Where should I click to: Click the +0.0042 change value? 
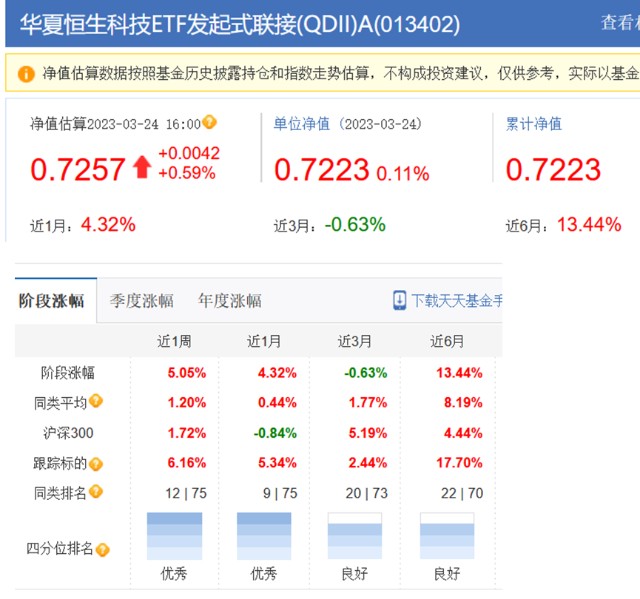tap(189, 153)
